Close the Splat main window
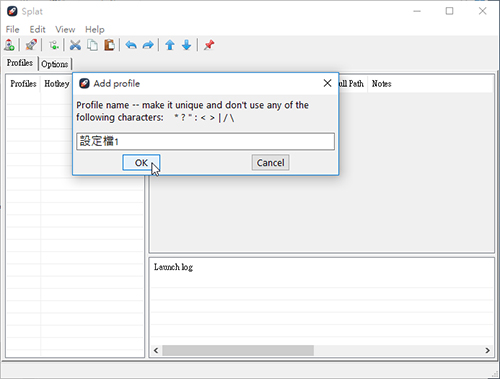Image resolution: width=500 pixels, height=379 pixels. coord(482,11)
